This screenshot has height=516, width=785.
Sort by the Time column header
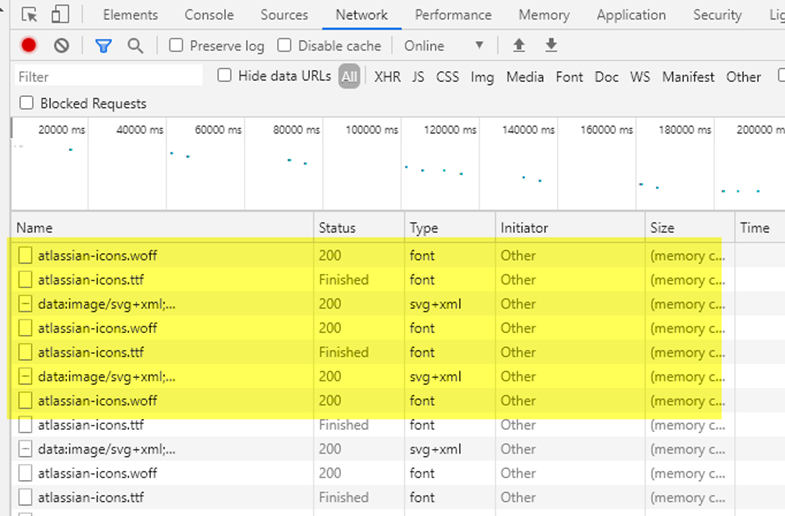760,228
